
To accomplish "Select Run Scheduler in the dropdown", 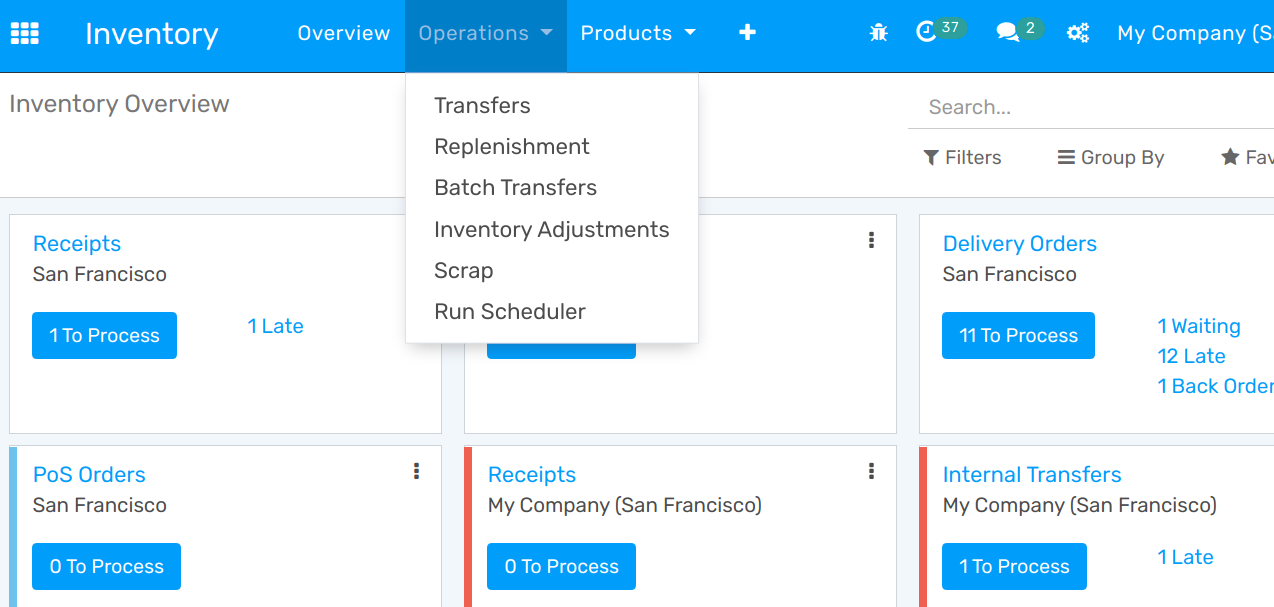I will coord(509,311).
